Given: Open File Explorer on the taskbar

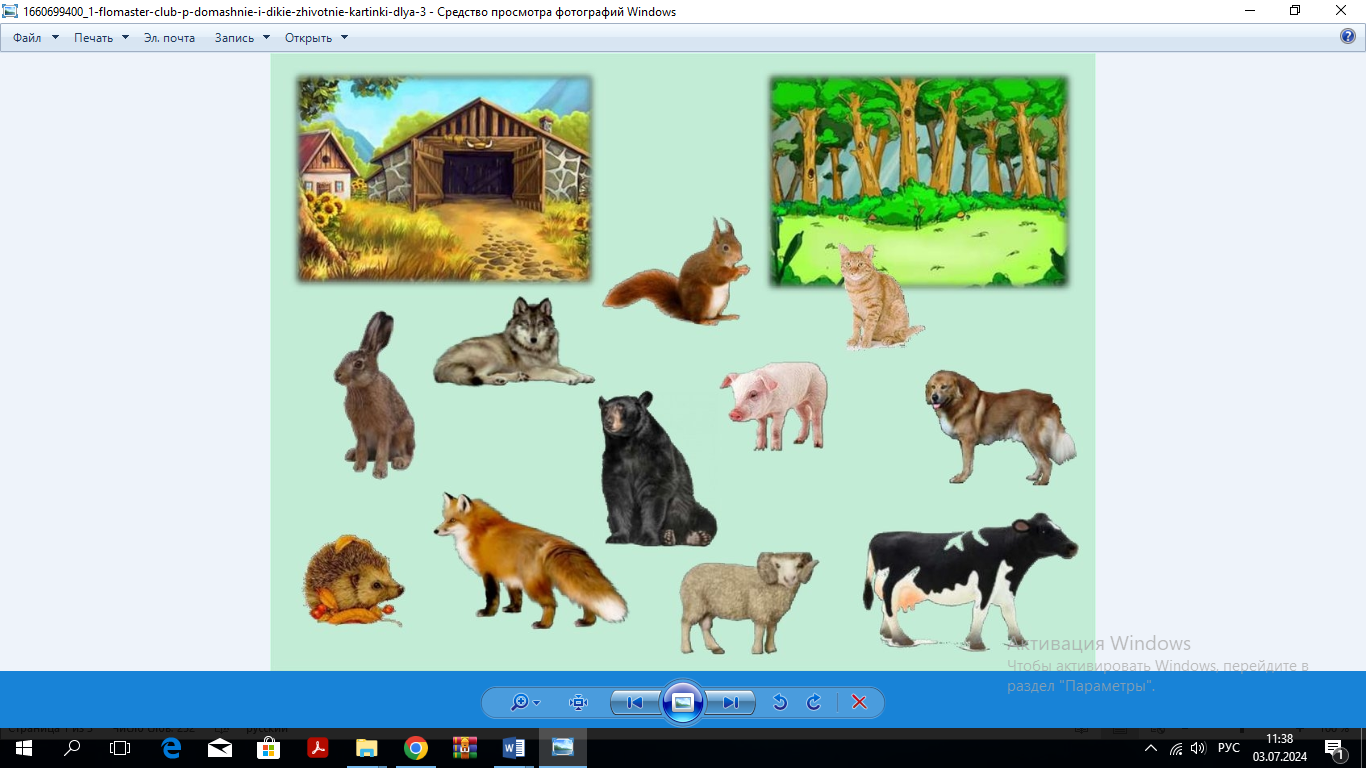Looking at the screenshot, I should pos(367,748).
